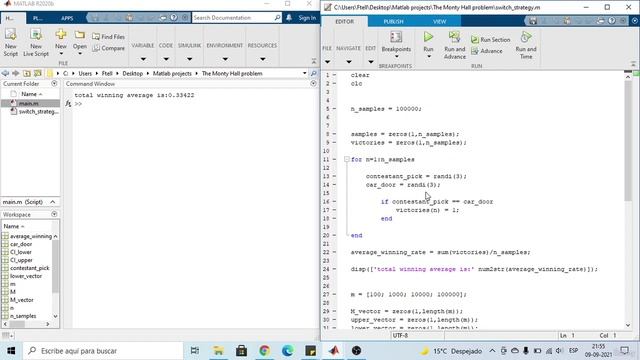Collapse the for loop code fold
Screen dimensions: 640x360
[x=347, y=160]
